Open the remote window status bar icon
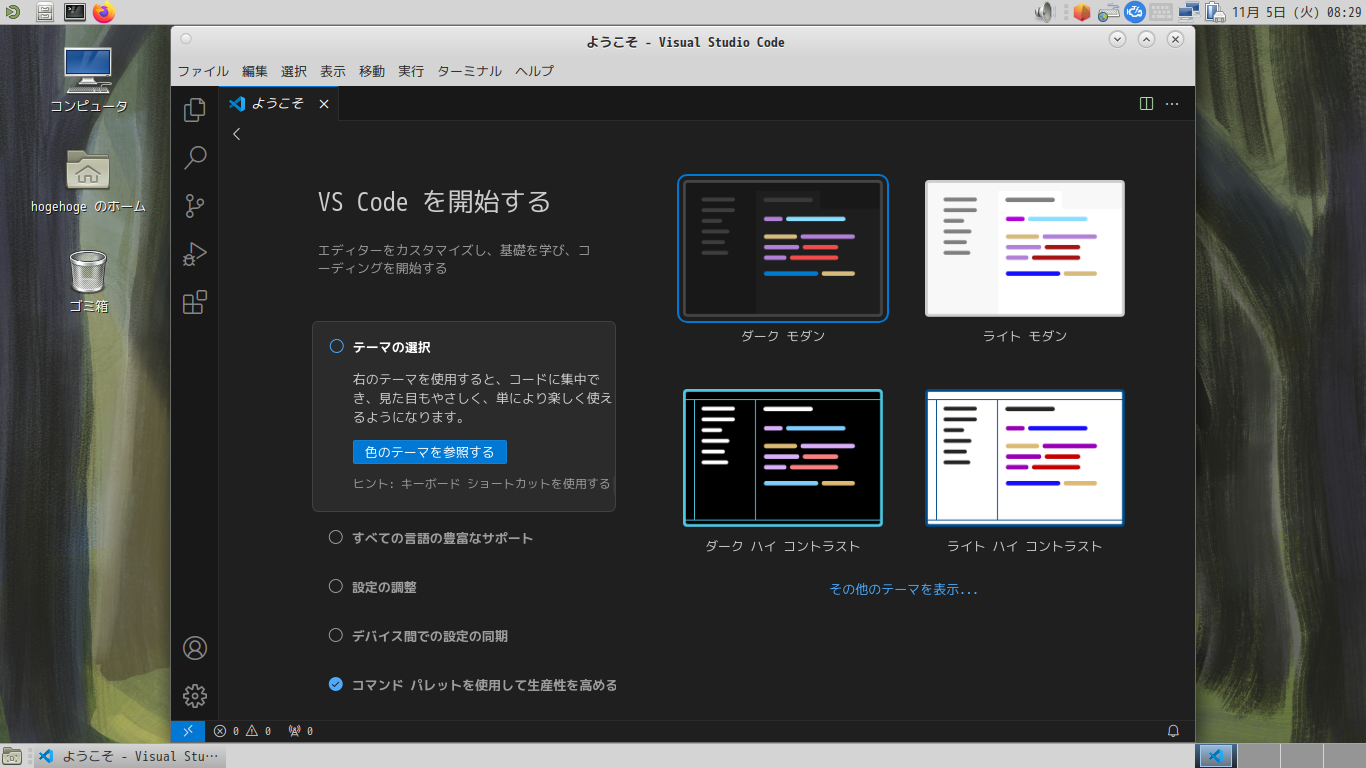This screenshot has height=768, width=1366. coord(188,731)
